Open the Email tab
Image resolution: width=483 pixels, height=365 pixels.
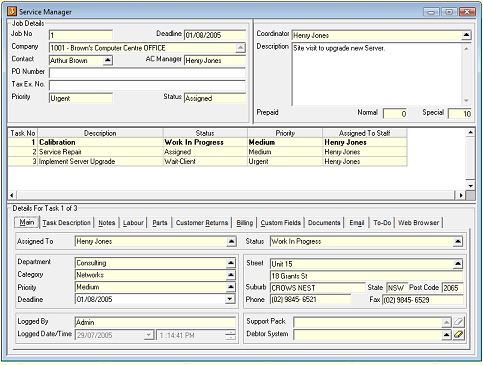[356, 223]
